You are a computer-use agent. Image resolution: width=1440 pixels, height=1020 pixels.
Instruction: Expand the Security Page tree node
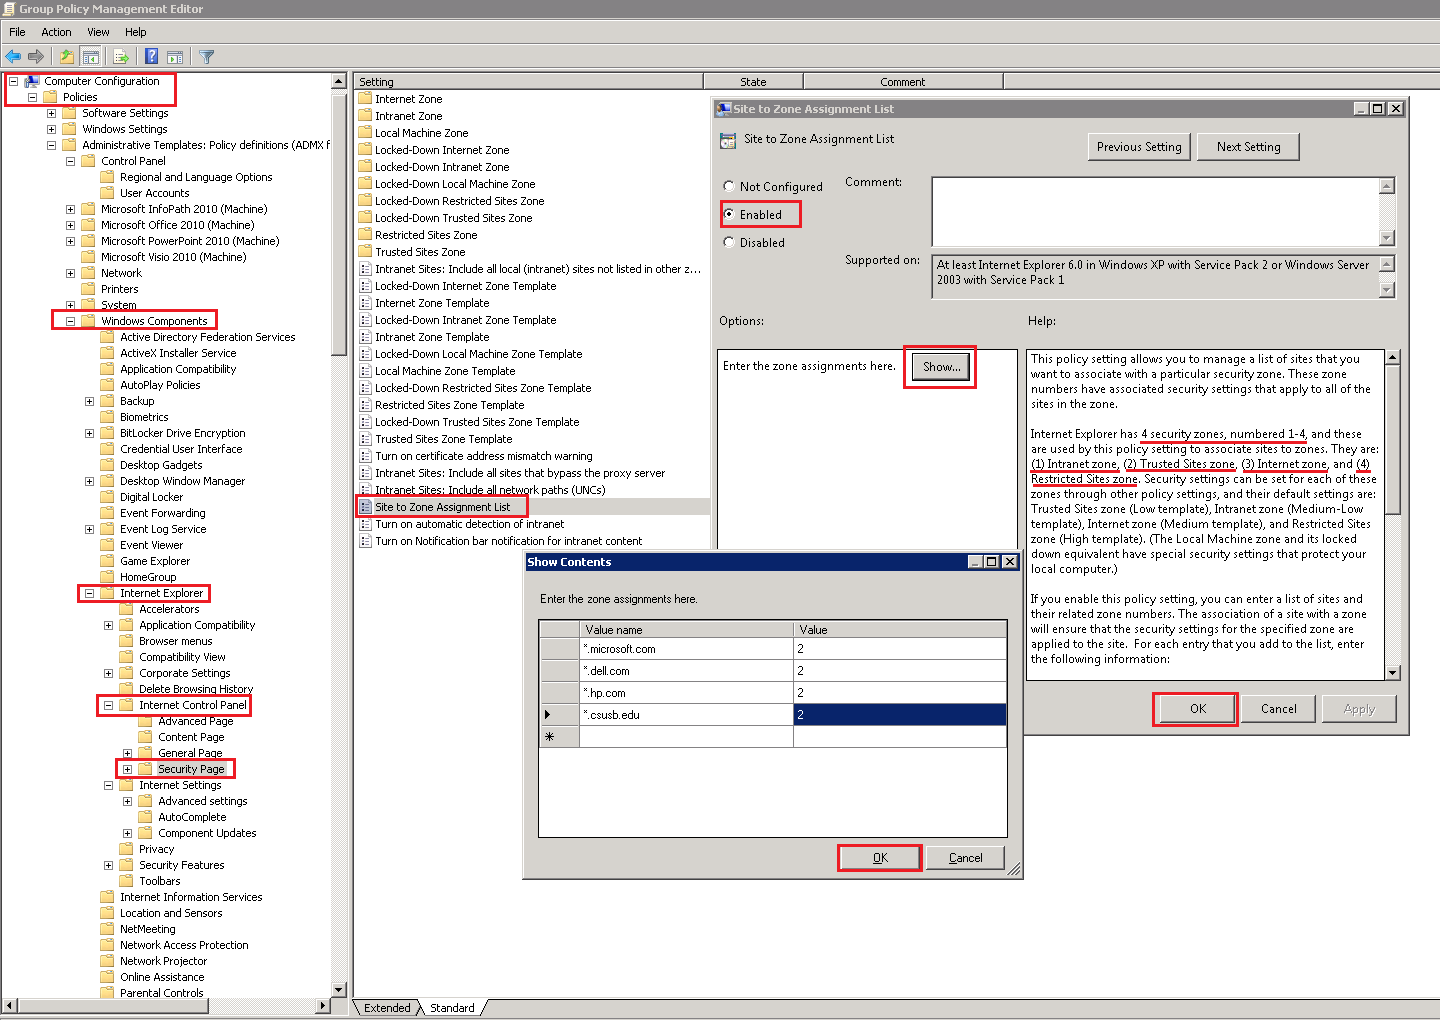[x=127, y=769]
